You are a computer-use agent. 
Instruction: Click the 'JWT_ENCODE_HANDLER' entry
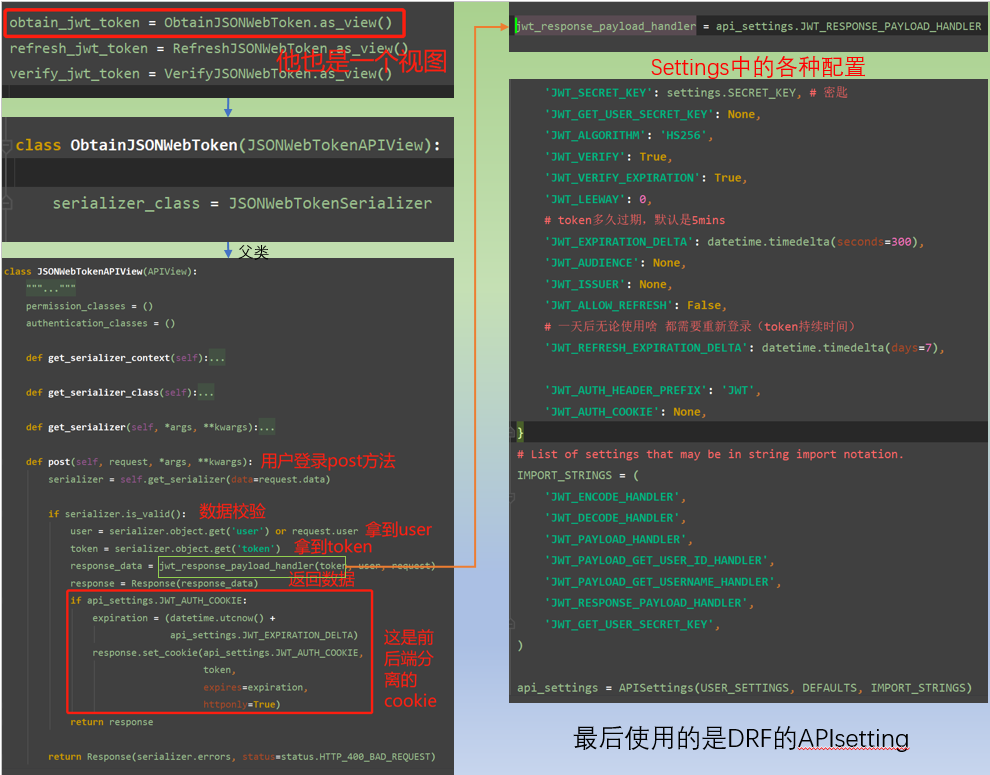(x=615, y=497)
